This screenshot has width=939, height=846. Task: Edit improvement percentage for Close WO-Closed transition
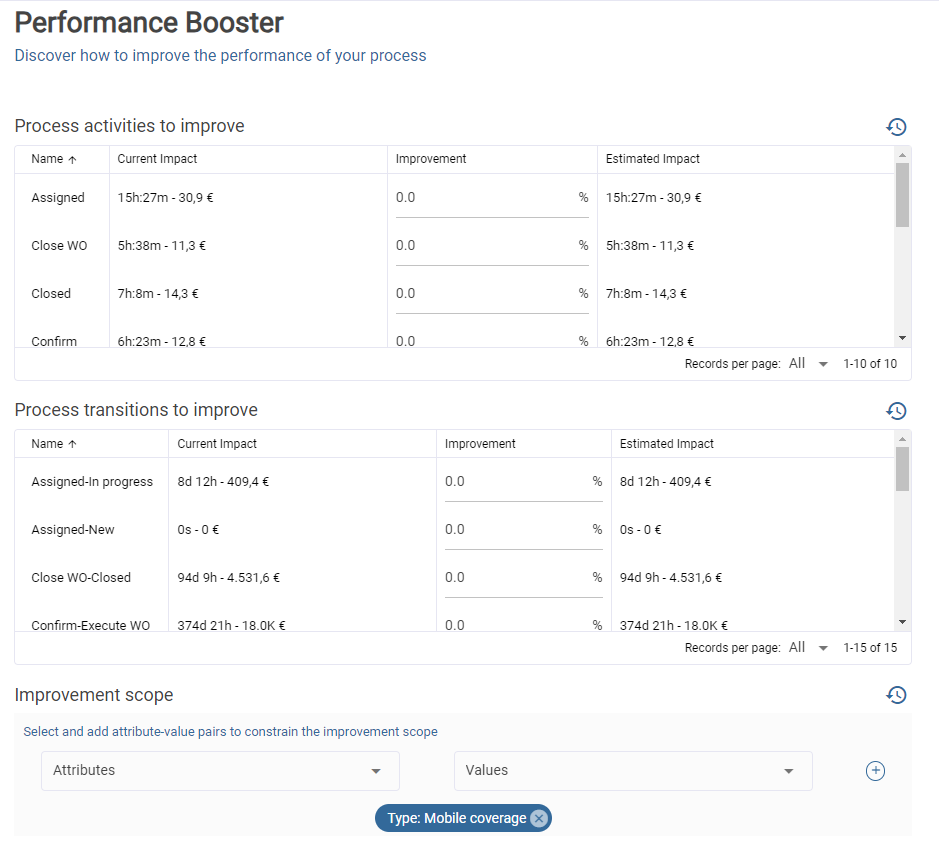[516, 578]
